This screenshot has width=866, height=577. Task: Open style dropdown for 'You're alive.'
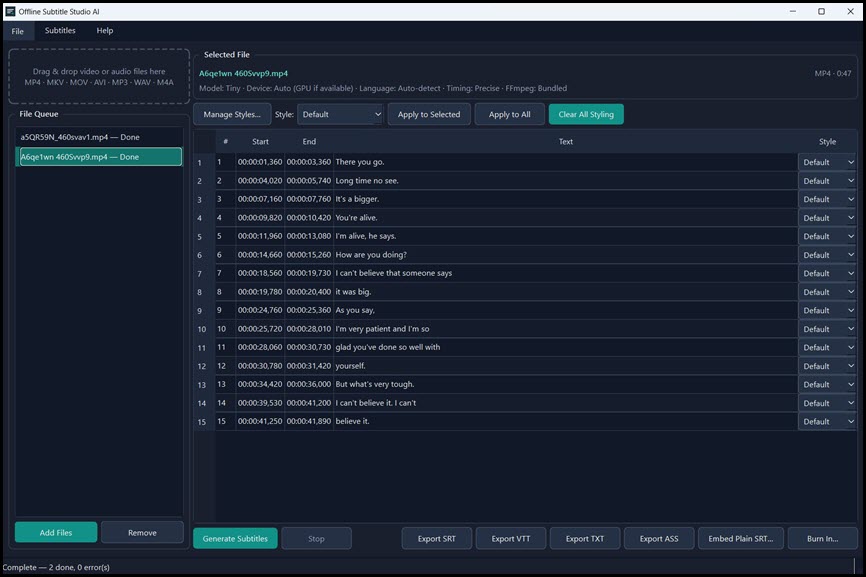827,218
